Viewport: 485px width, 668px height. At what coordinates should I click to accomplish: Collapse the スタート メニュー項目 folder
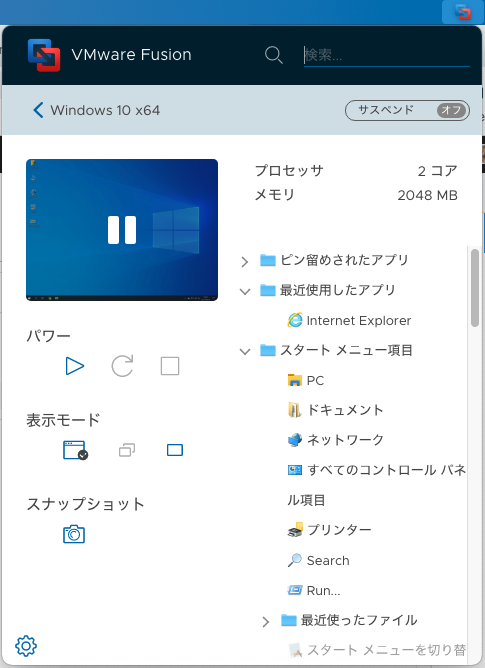click(x=245, y=351)
